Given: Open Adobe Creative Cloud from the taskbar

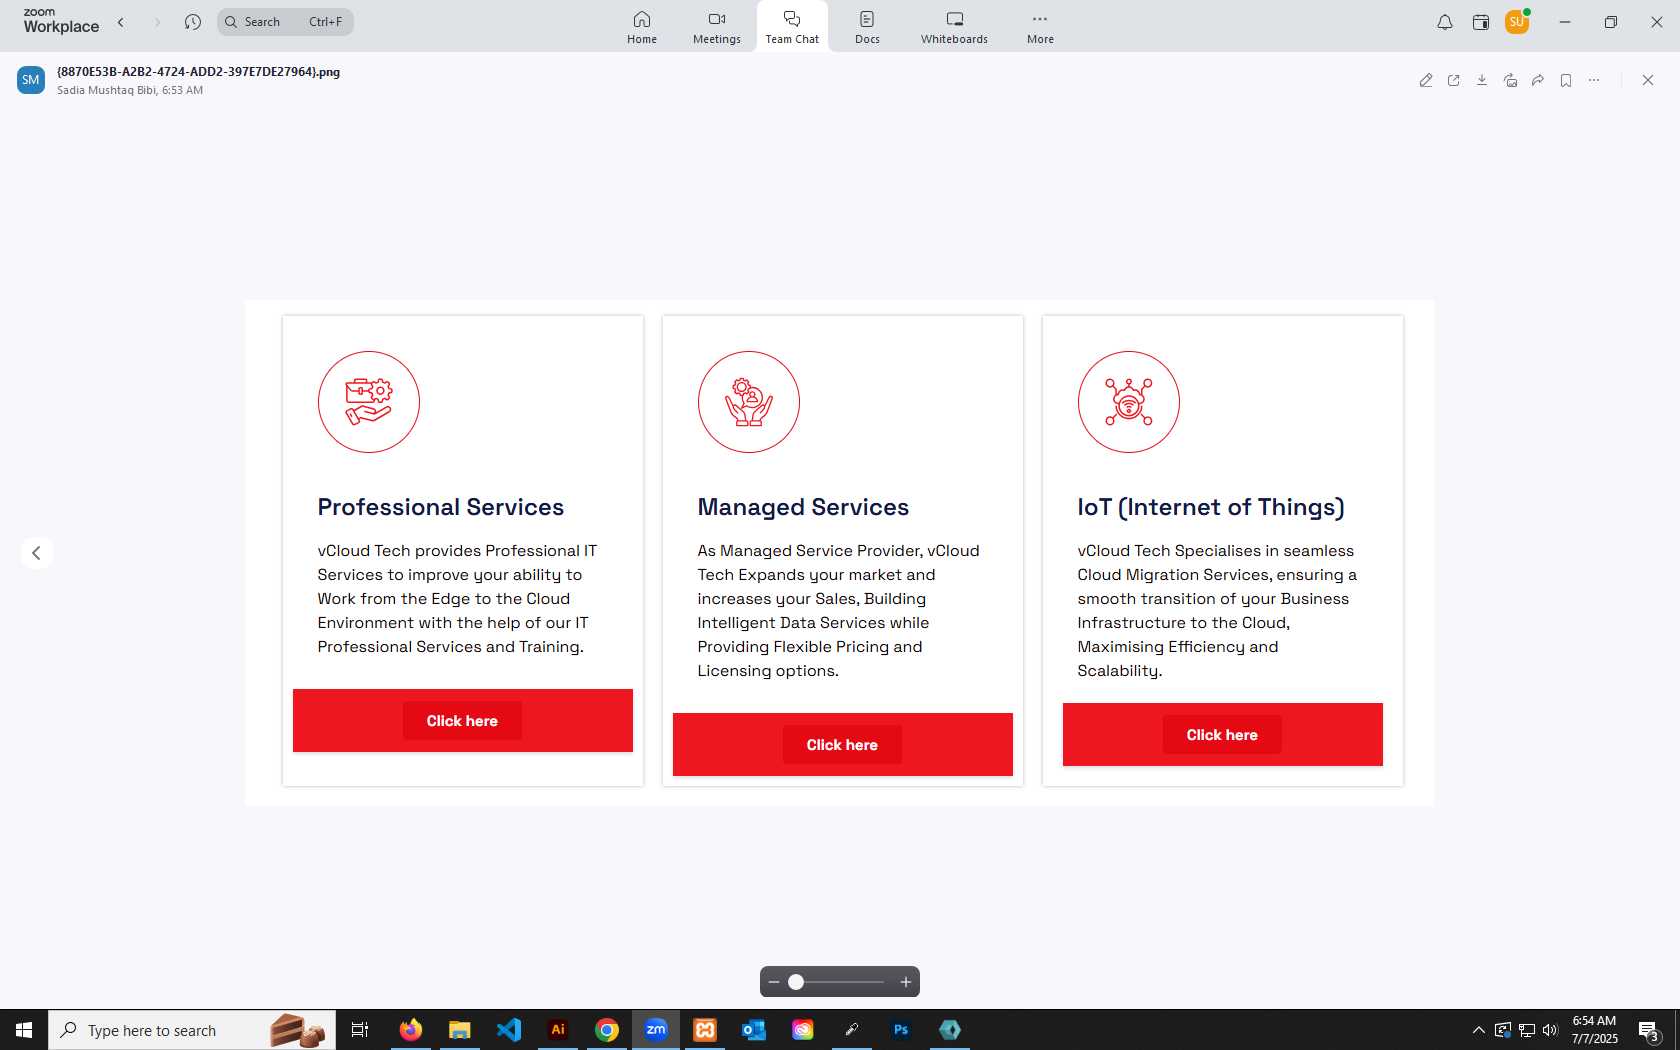Looking at the screenshot, I should coord(803,1030).
